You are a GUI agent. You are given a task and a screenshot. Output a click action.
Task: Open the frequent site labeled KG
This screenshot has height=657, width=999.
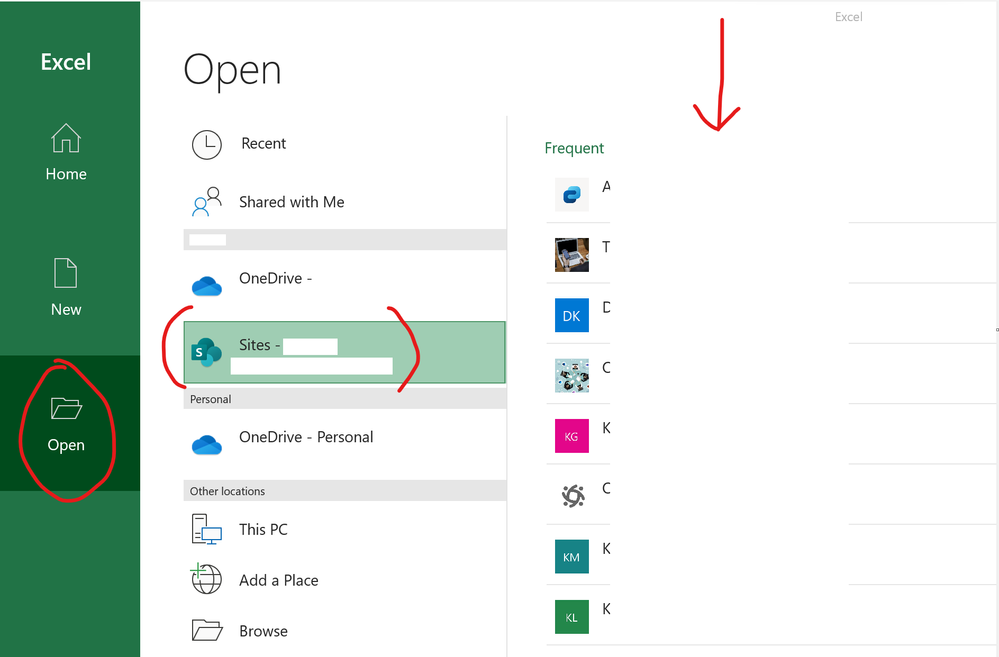point(571,436)
